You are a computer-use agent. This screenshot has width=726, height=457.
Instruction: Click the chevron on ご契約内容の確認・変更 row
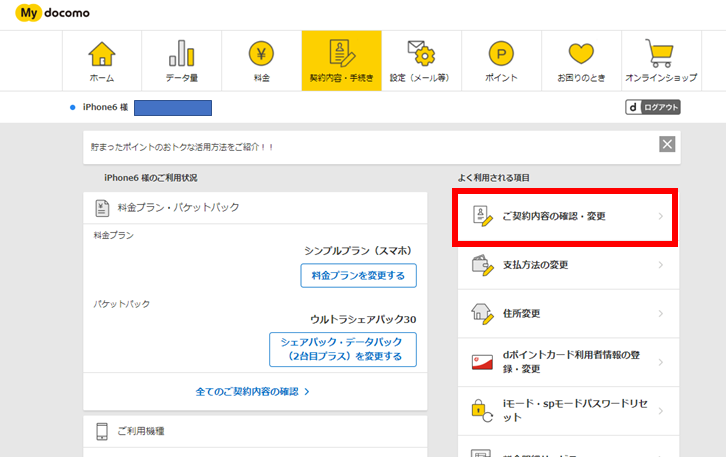click(661, 216)
